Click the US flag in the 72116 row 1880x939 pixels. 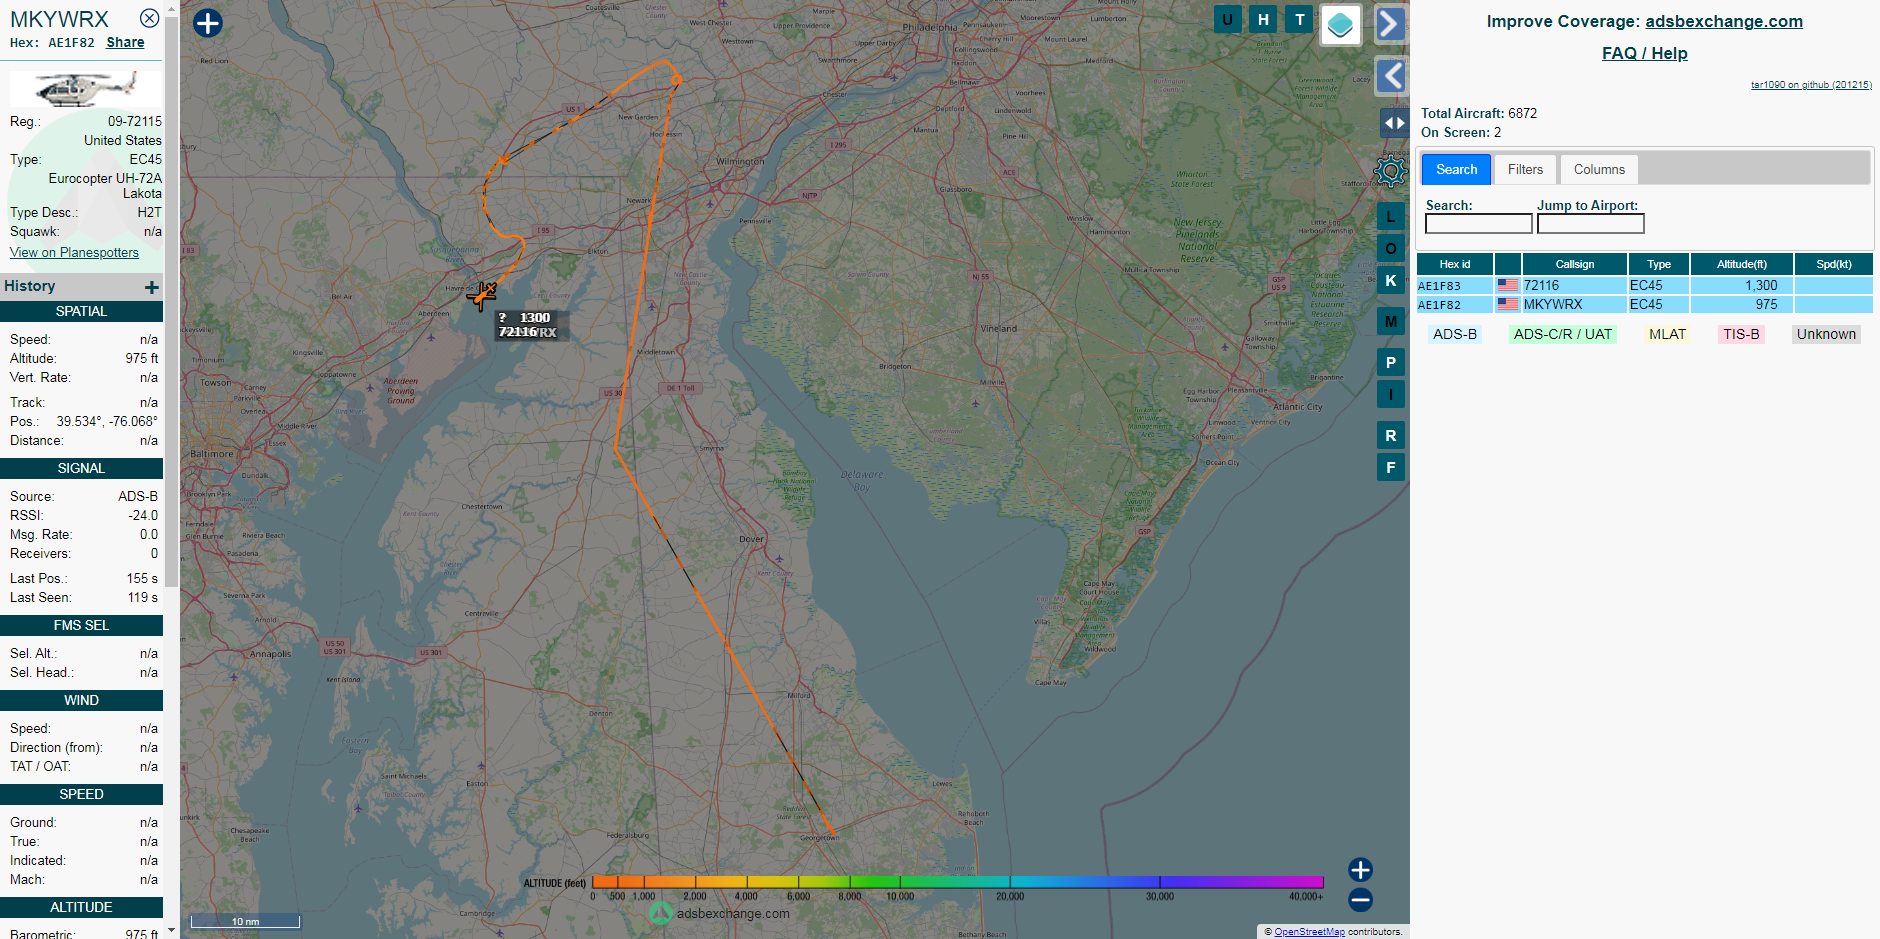coord(1508,286)
